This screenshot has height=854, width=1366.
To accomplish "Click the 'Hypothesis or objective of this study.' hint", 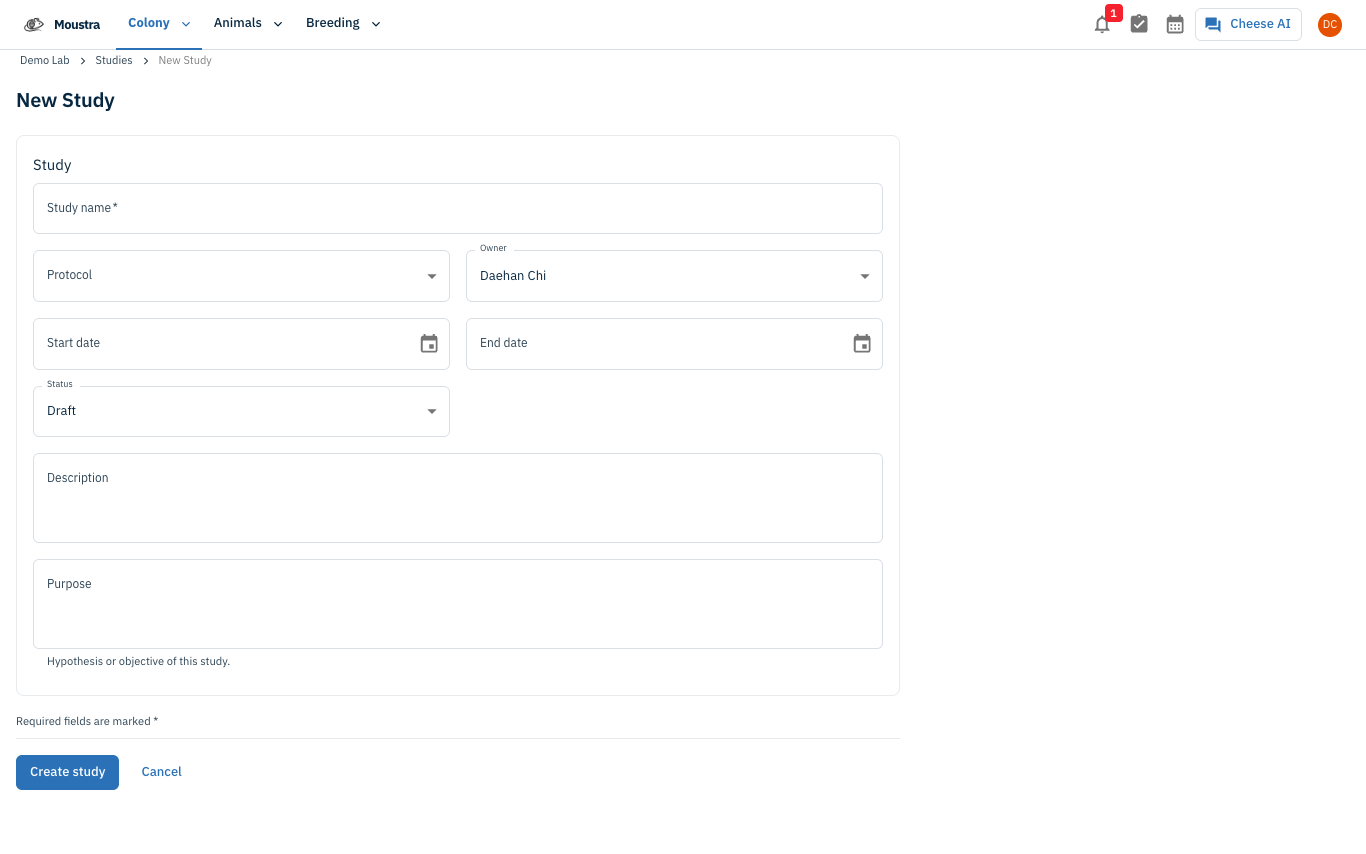I will coord(138,662).
